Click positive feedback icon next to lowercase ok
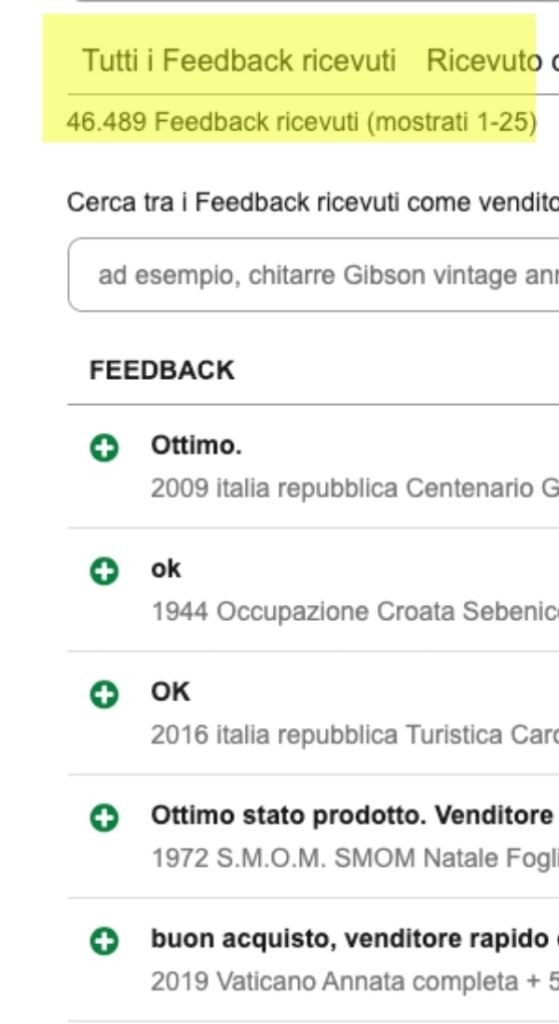 pos(104,571)
